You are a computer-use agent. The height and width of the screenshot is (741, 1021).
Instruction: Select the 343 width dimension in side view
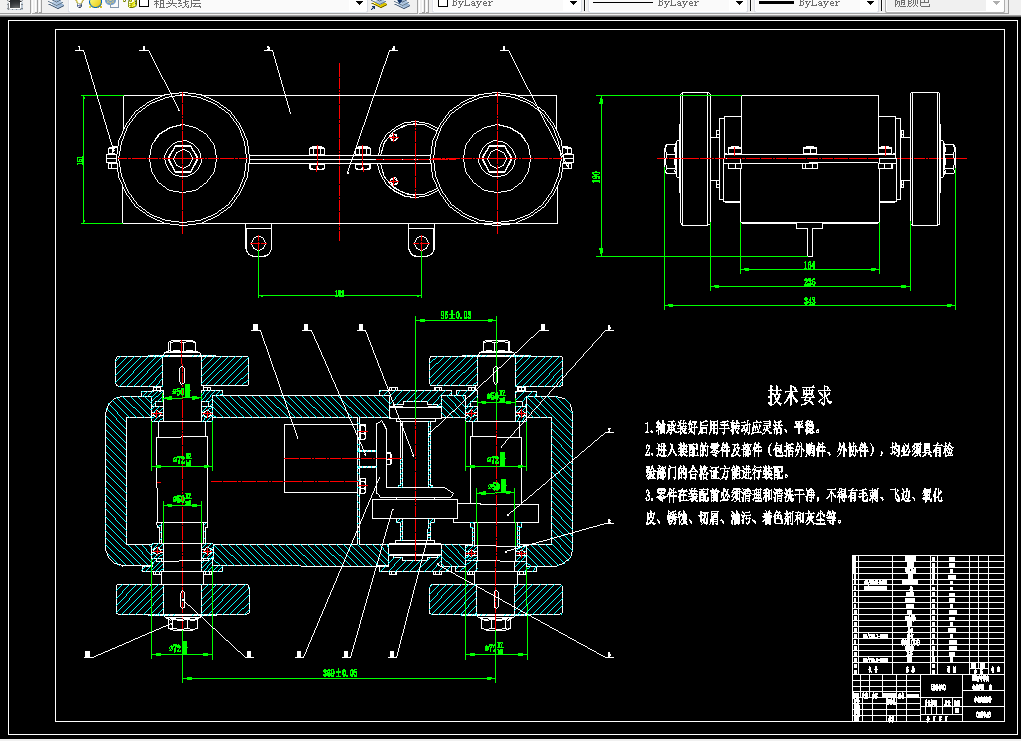(809, 301)
